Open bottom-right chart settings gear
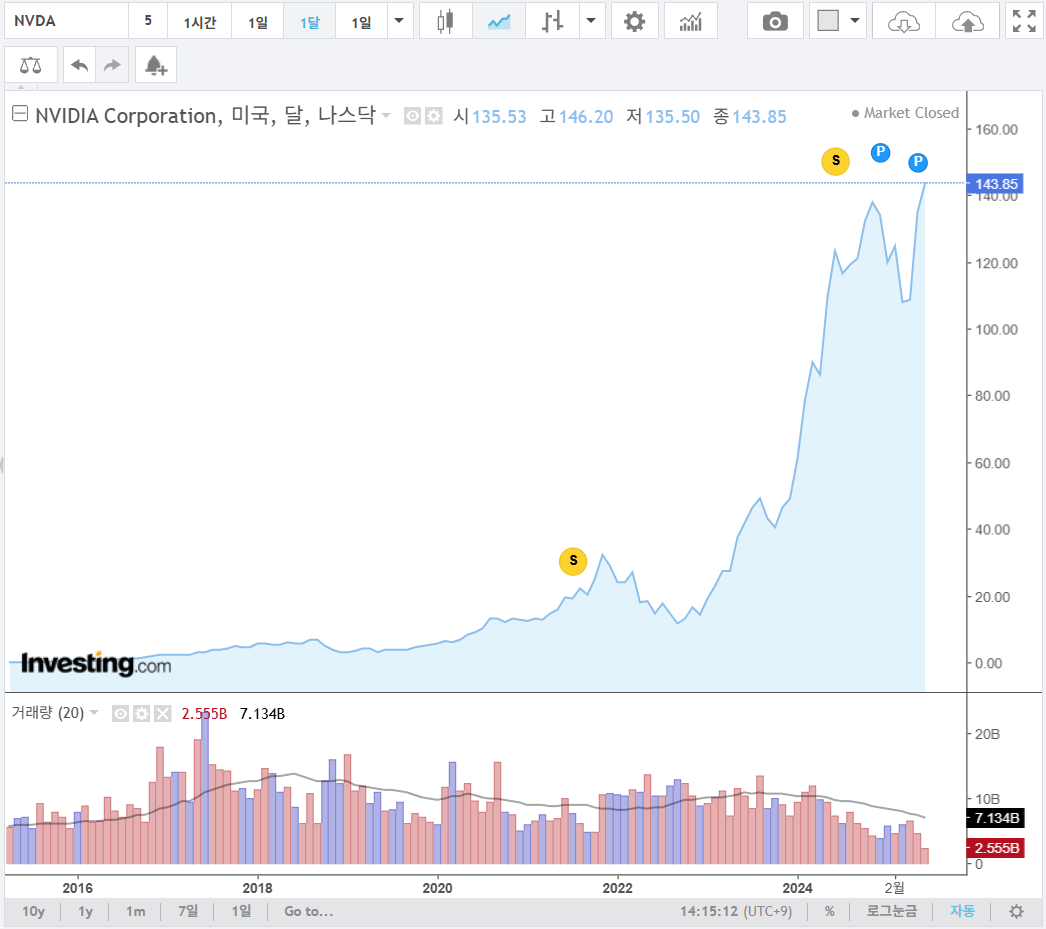The height and width of the screenshot is (929, 1046). (1016, 912)
